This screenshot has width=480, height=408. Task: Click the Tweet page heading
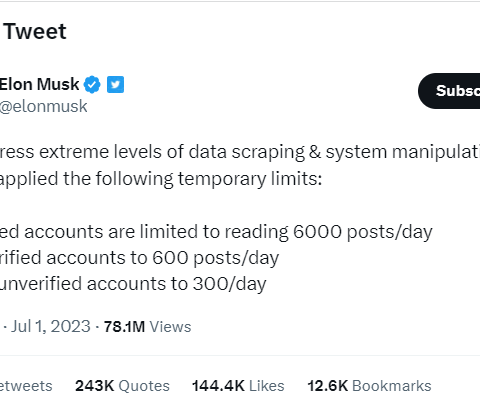[35, 32]
